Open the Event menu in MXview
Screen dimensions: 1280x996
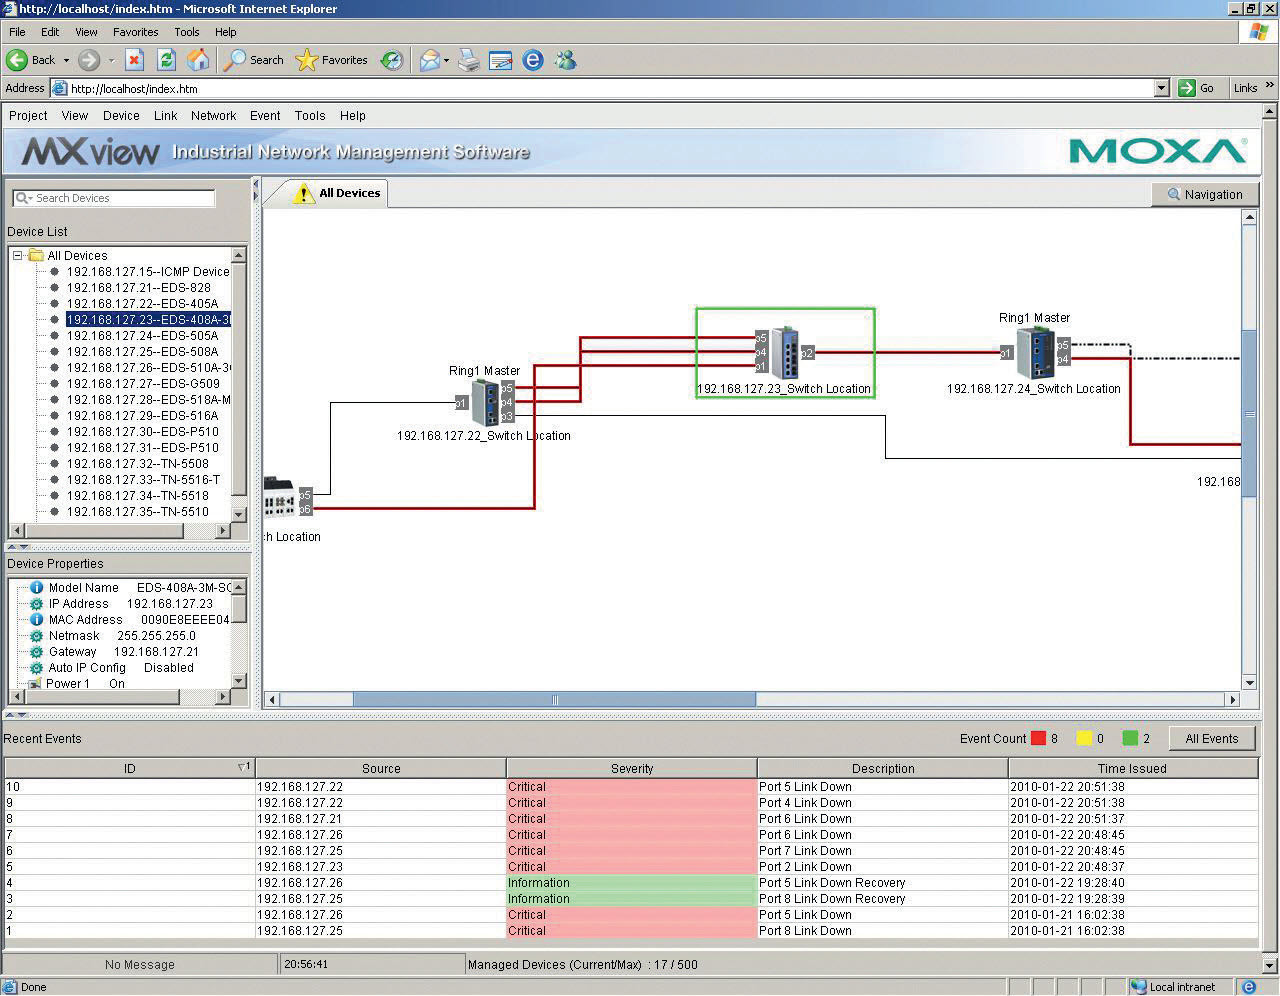point(264,116)
